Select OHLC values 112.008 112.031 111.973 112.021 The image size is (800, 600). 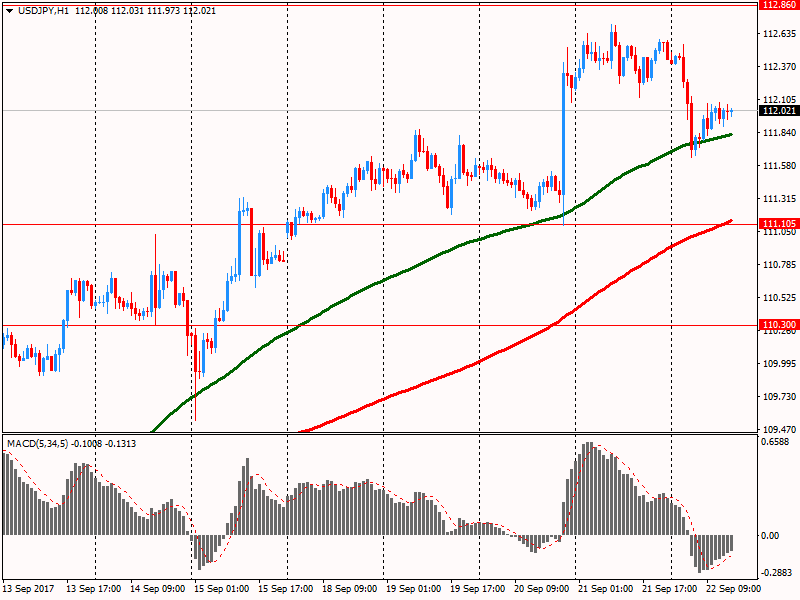pos(145,11)
